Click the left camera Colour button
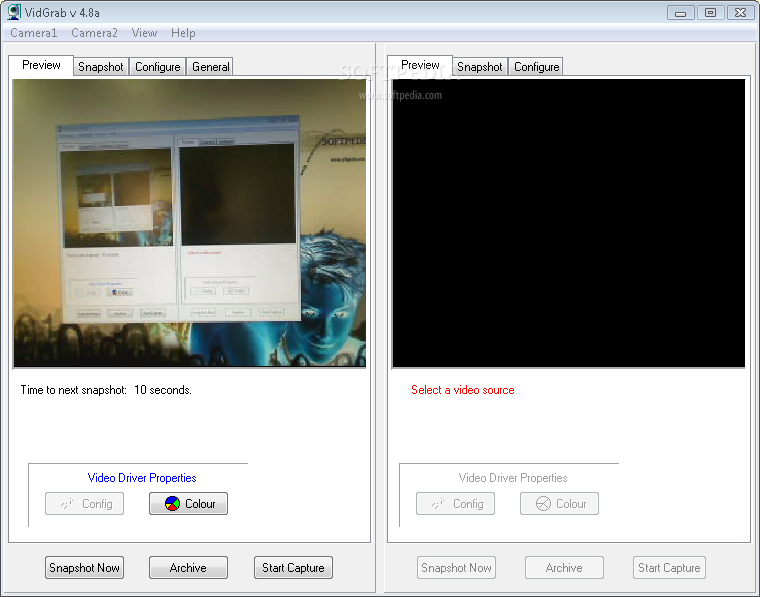This screenshot has height=597, width=760. (x=189, y=503)
